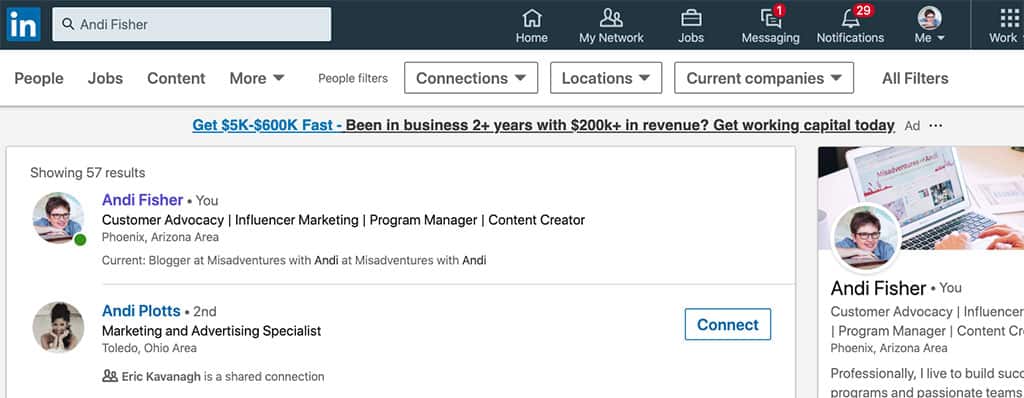This screenshot has width=1024, height=398.
Task: Click the Andi Fisher search field
Action: [191, 24]
